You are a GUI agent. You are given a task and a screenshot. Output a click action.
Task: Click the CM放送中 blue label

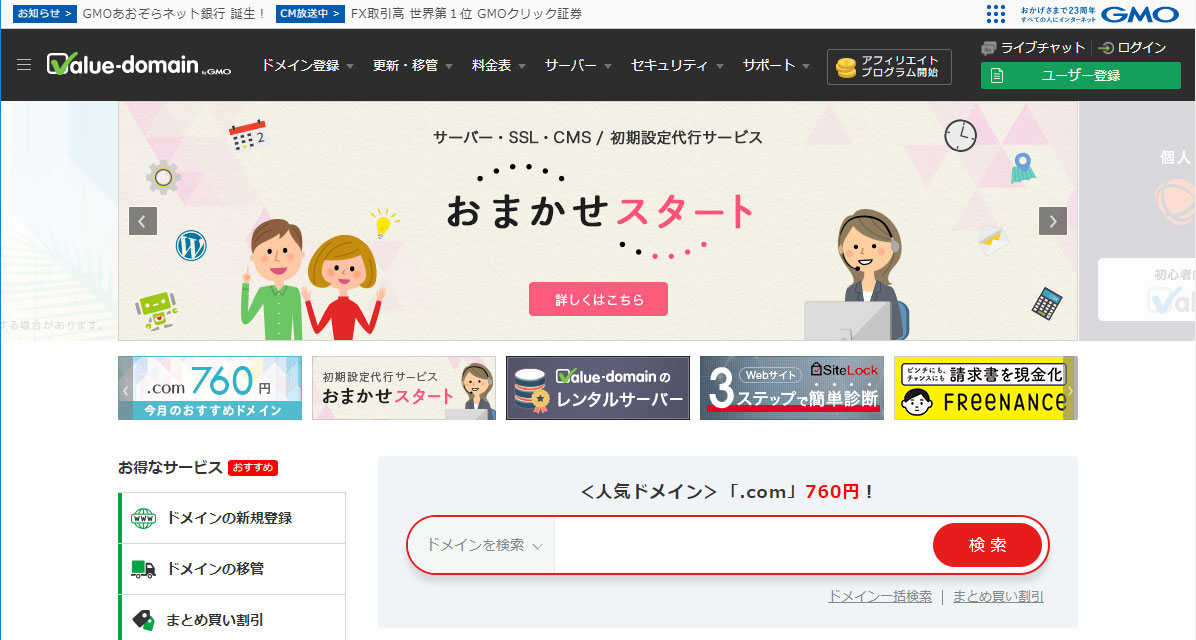pyautogui.click(x=310, y=14)
